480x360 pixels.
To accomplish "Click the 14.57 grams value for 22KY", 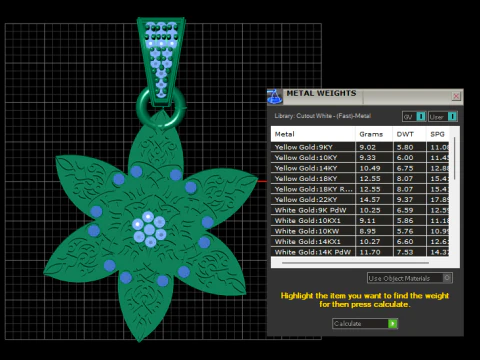I will point(370,199).
